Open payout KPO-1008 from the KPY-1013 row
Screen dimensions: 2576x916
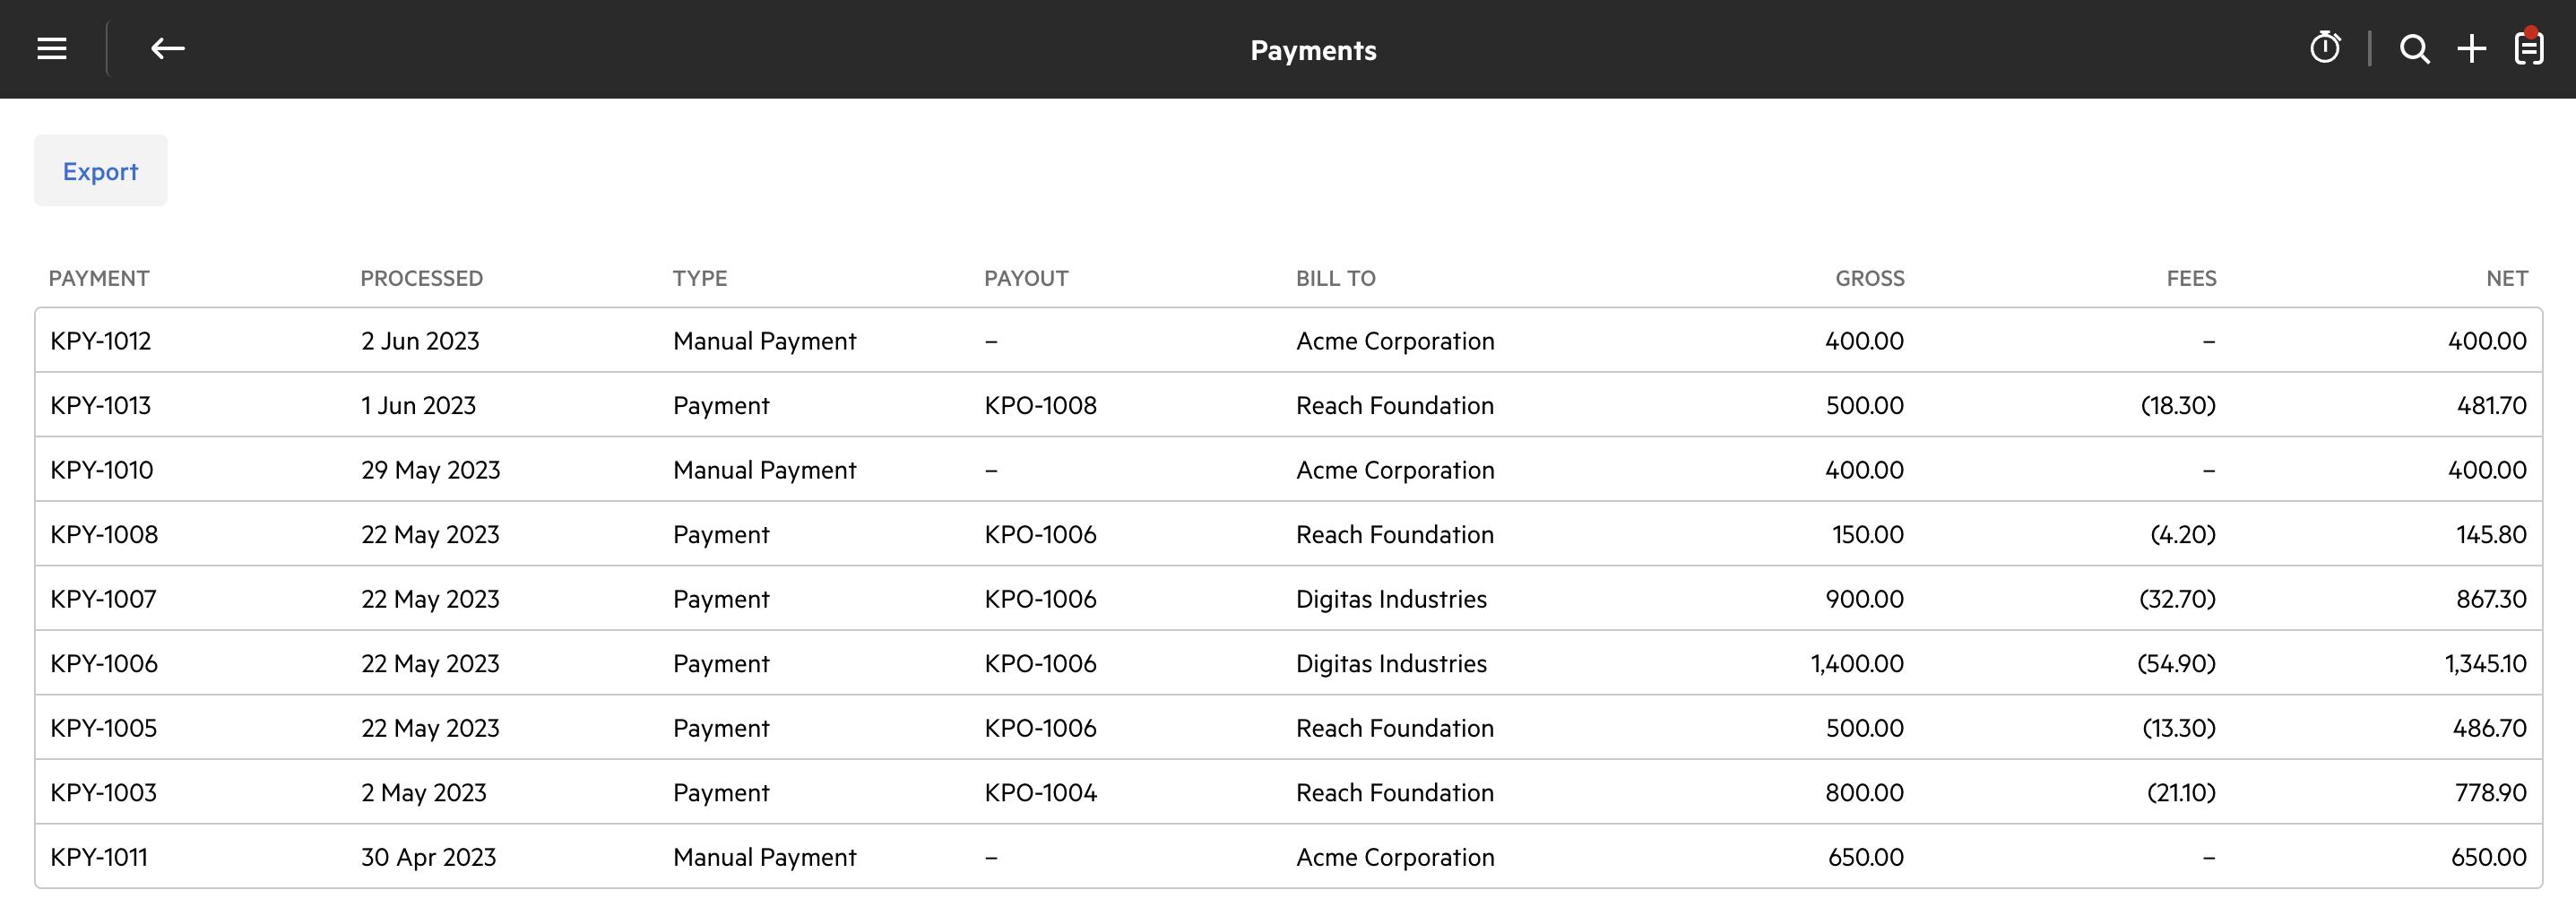1040,405
